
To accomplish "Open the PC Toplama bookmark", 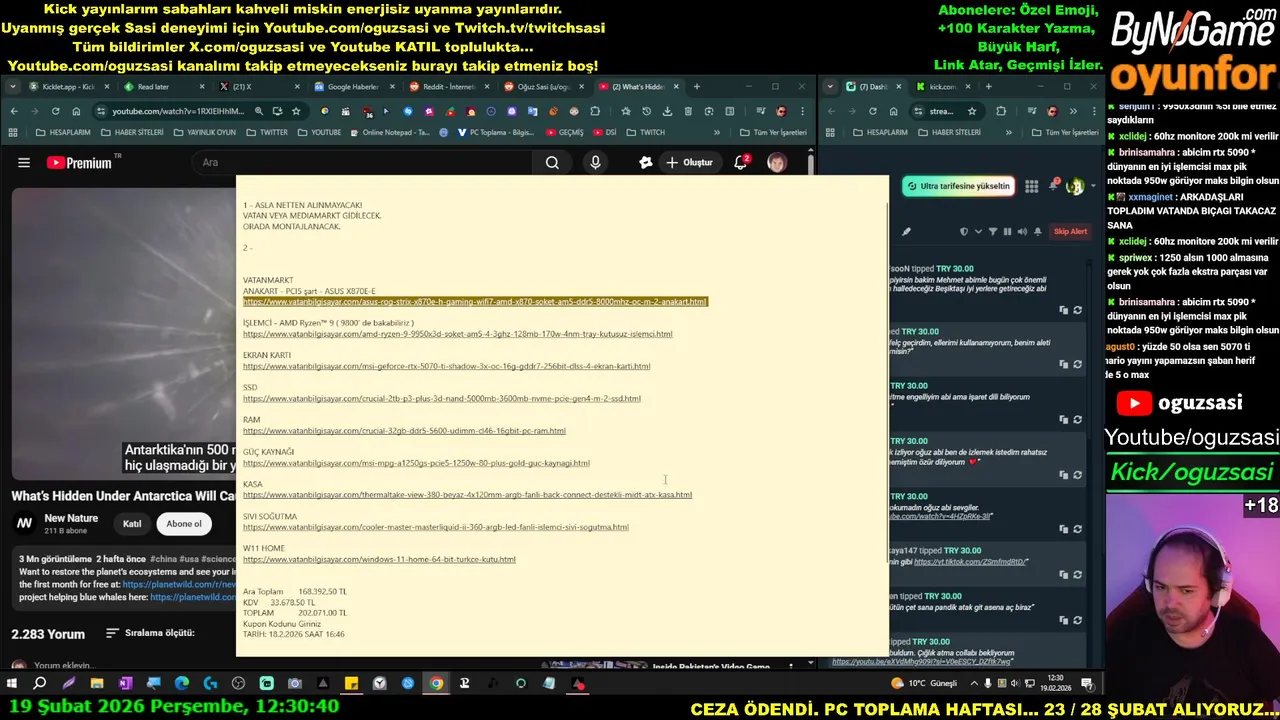I will click(495, 132).
